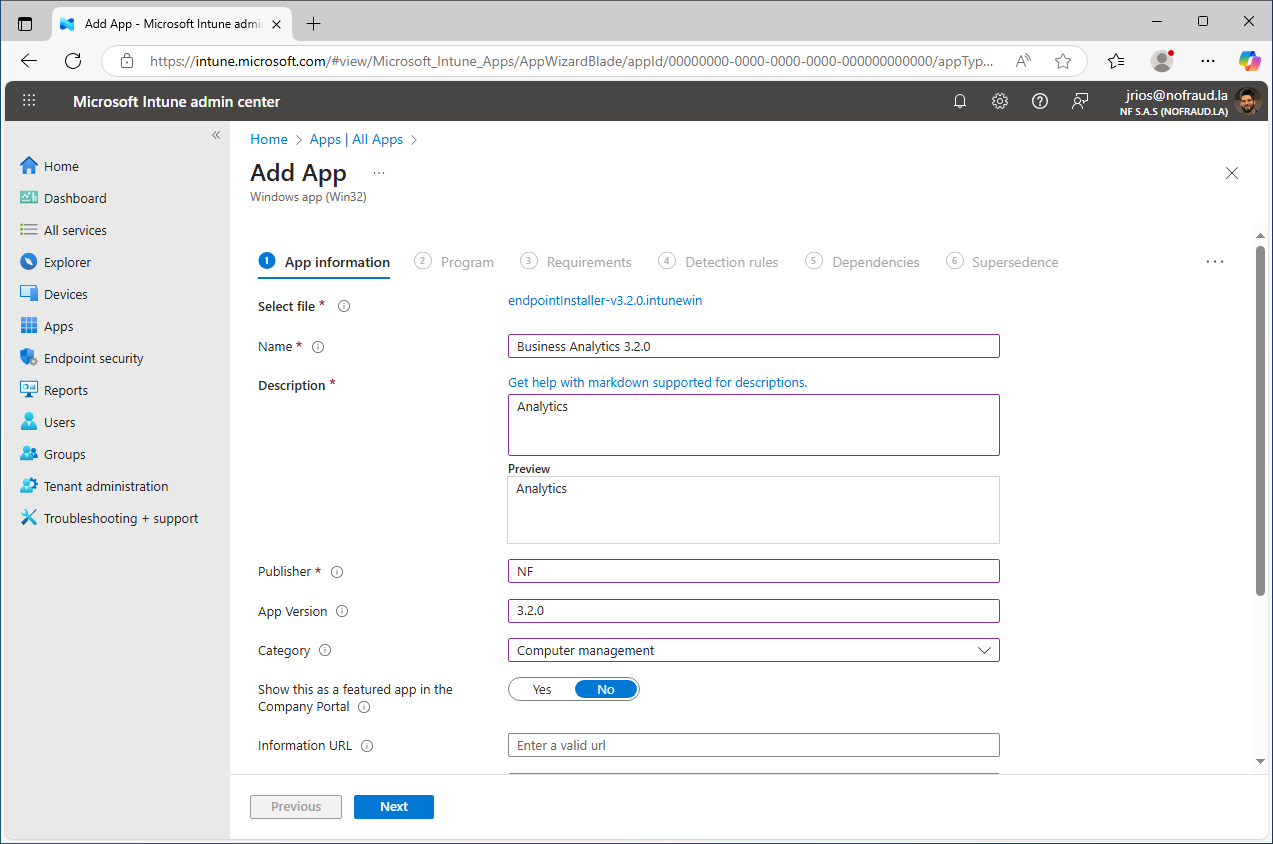Image resolution: width=1273 pixels, height=844 pixels.
Task: Switch to the Supersedence step tab
Action: pyautogui.click(x=1002, y=262)
